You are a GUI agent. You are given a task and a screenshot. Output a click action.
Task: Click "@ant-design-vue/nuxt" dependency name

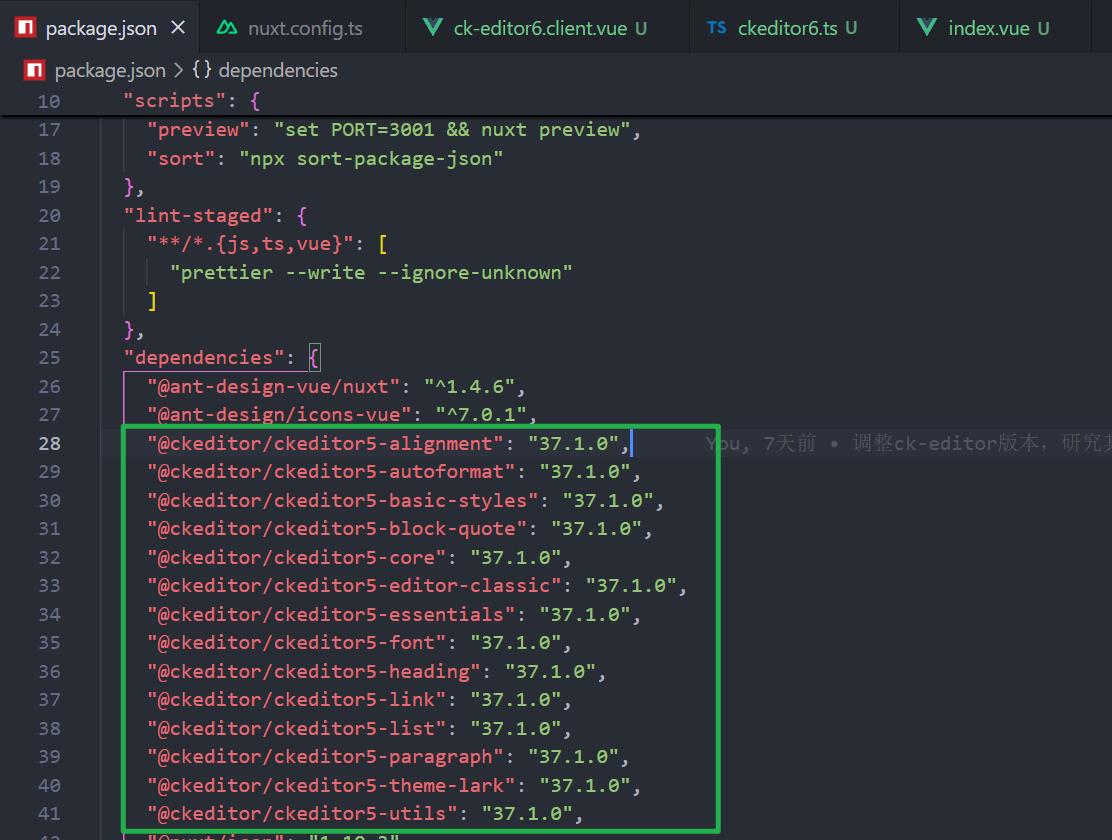tap(274, 387)
